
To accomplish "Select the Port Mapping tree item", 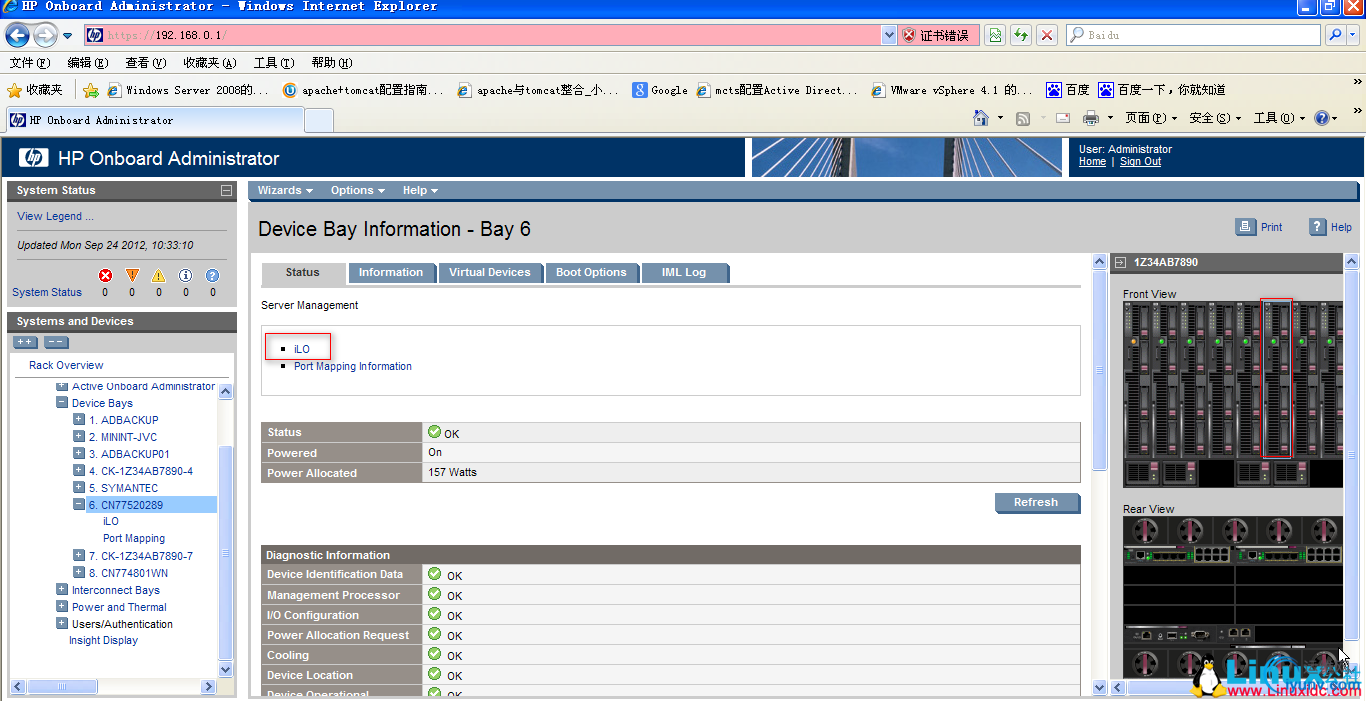I will point(134,538).
